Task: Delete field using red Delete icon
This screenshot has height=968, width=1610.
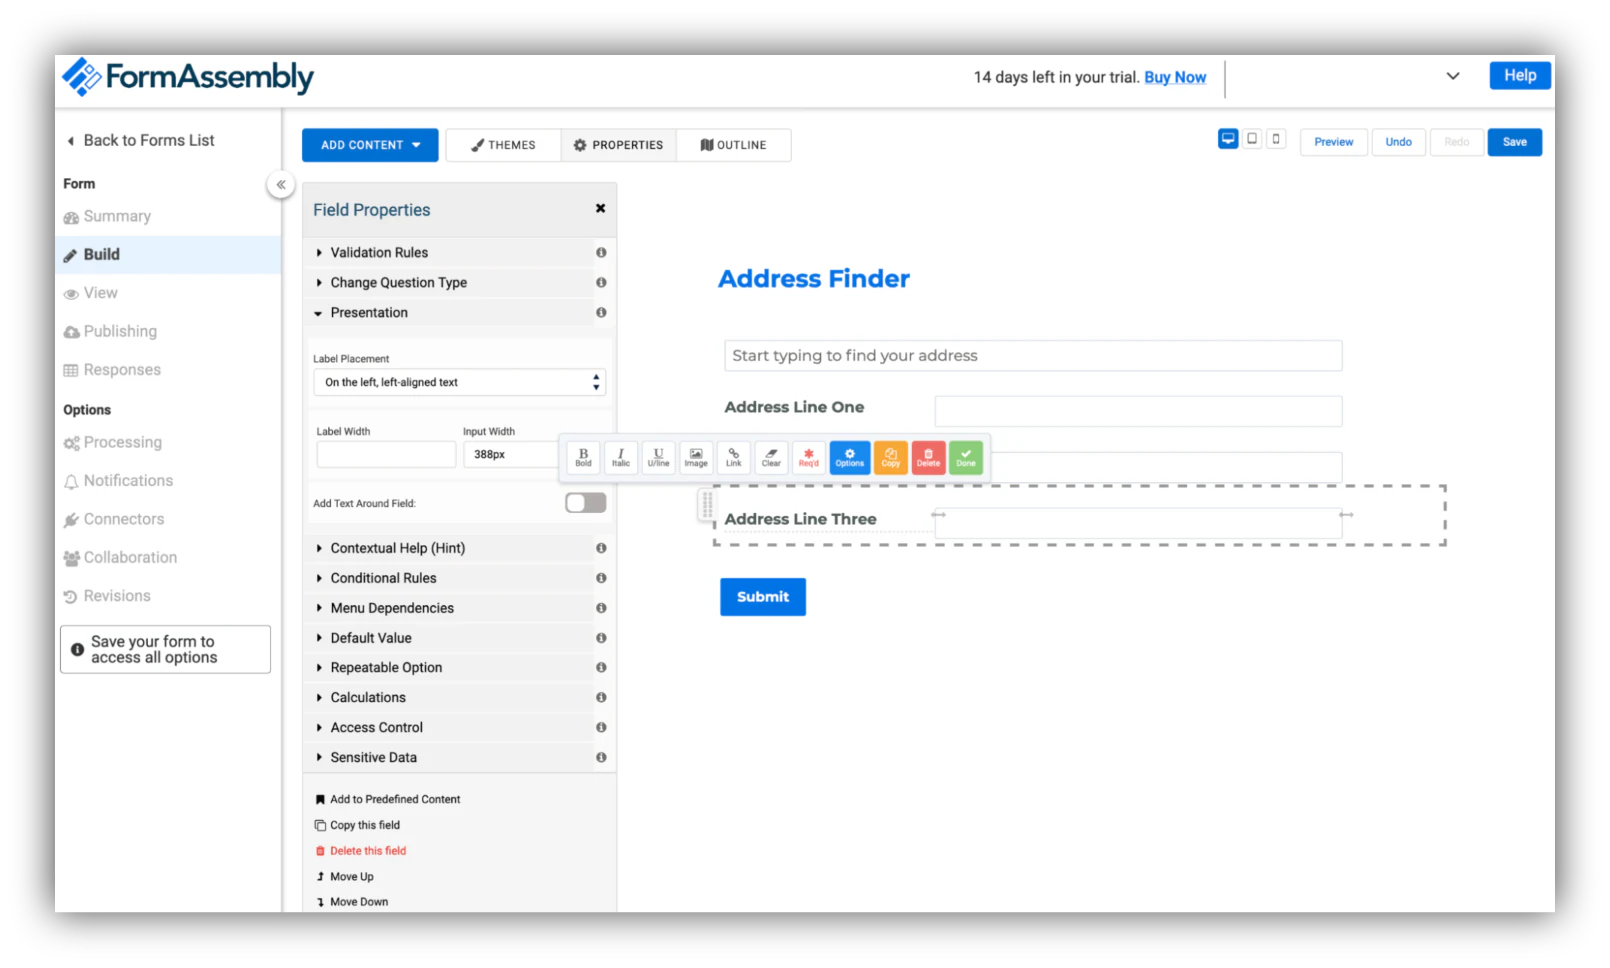Action: click(928, 457)
